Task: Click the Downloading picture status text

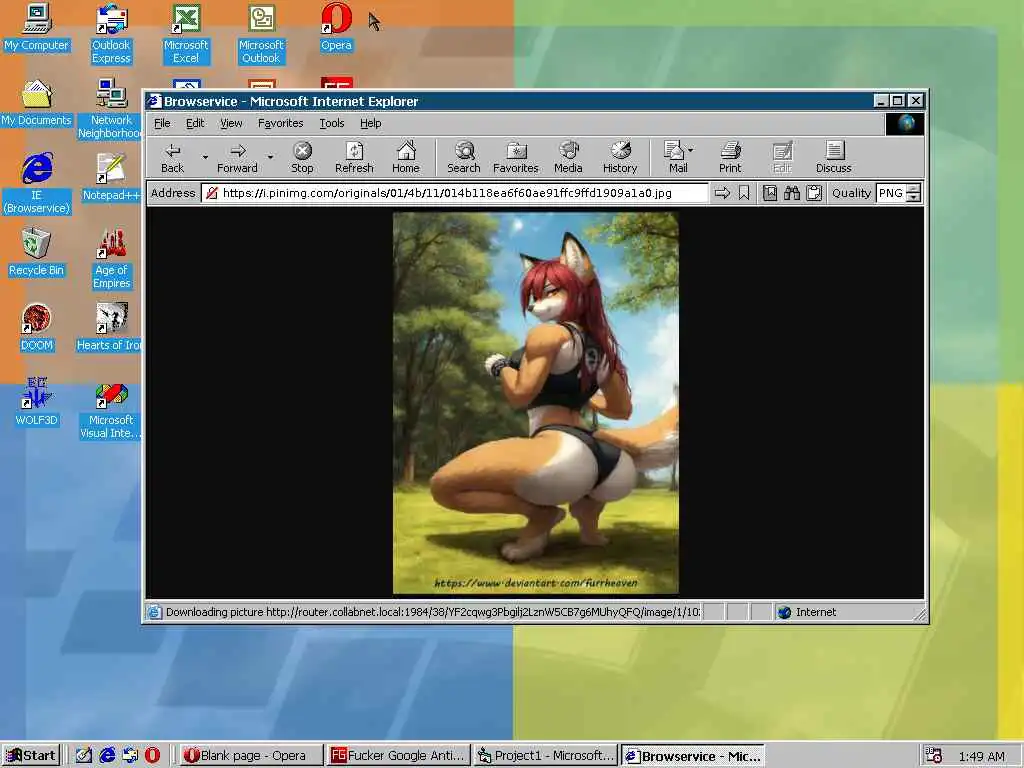Action: click(x=432, y=612)
